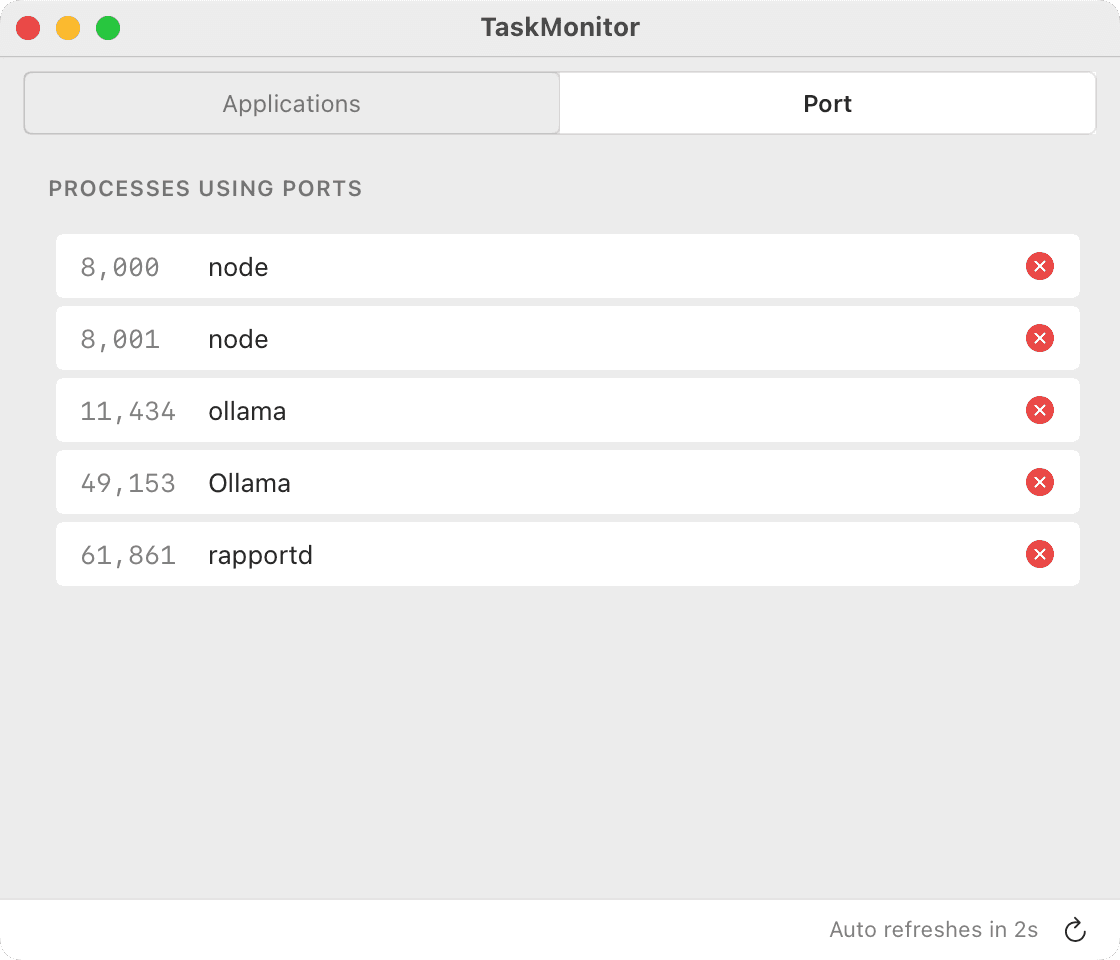Stop Ollama on port 49,153
Image resolution: width=1120 pixels, height=960 pixels.
[1040, 483]
